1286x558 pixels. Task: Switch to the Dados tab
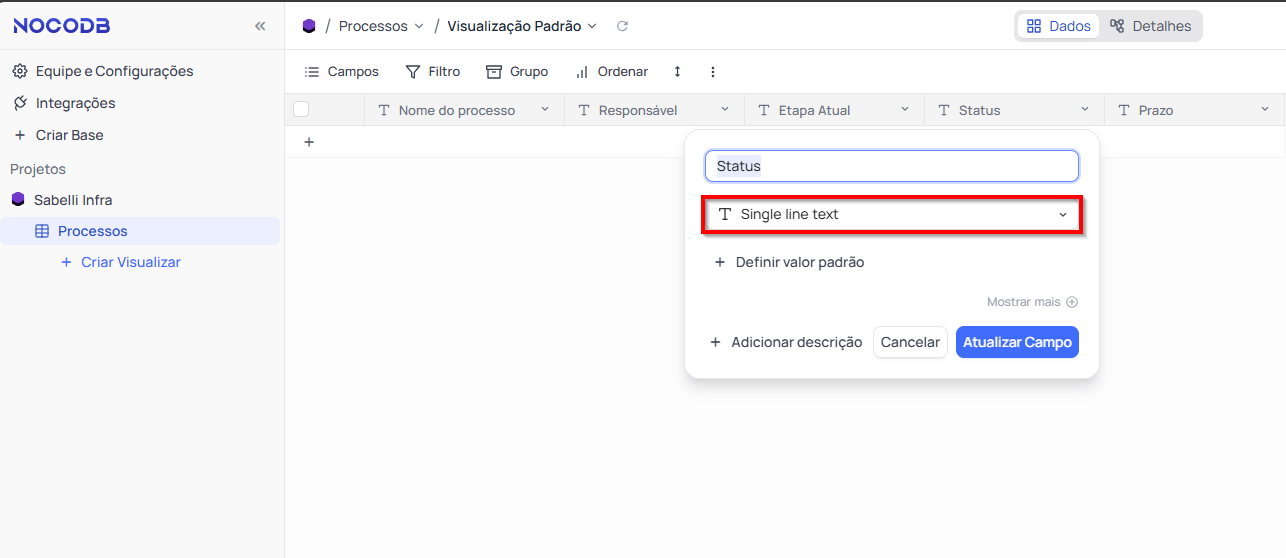click(x=1059, y=26)
